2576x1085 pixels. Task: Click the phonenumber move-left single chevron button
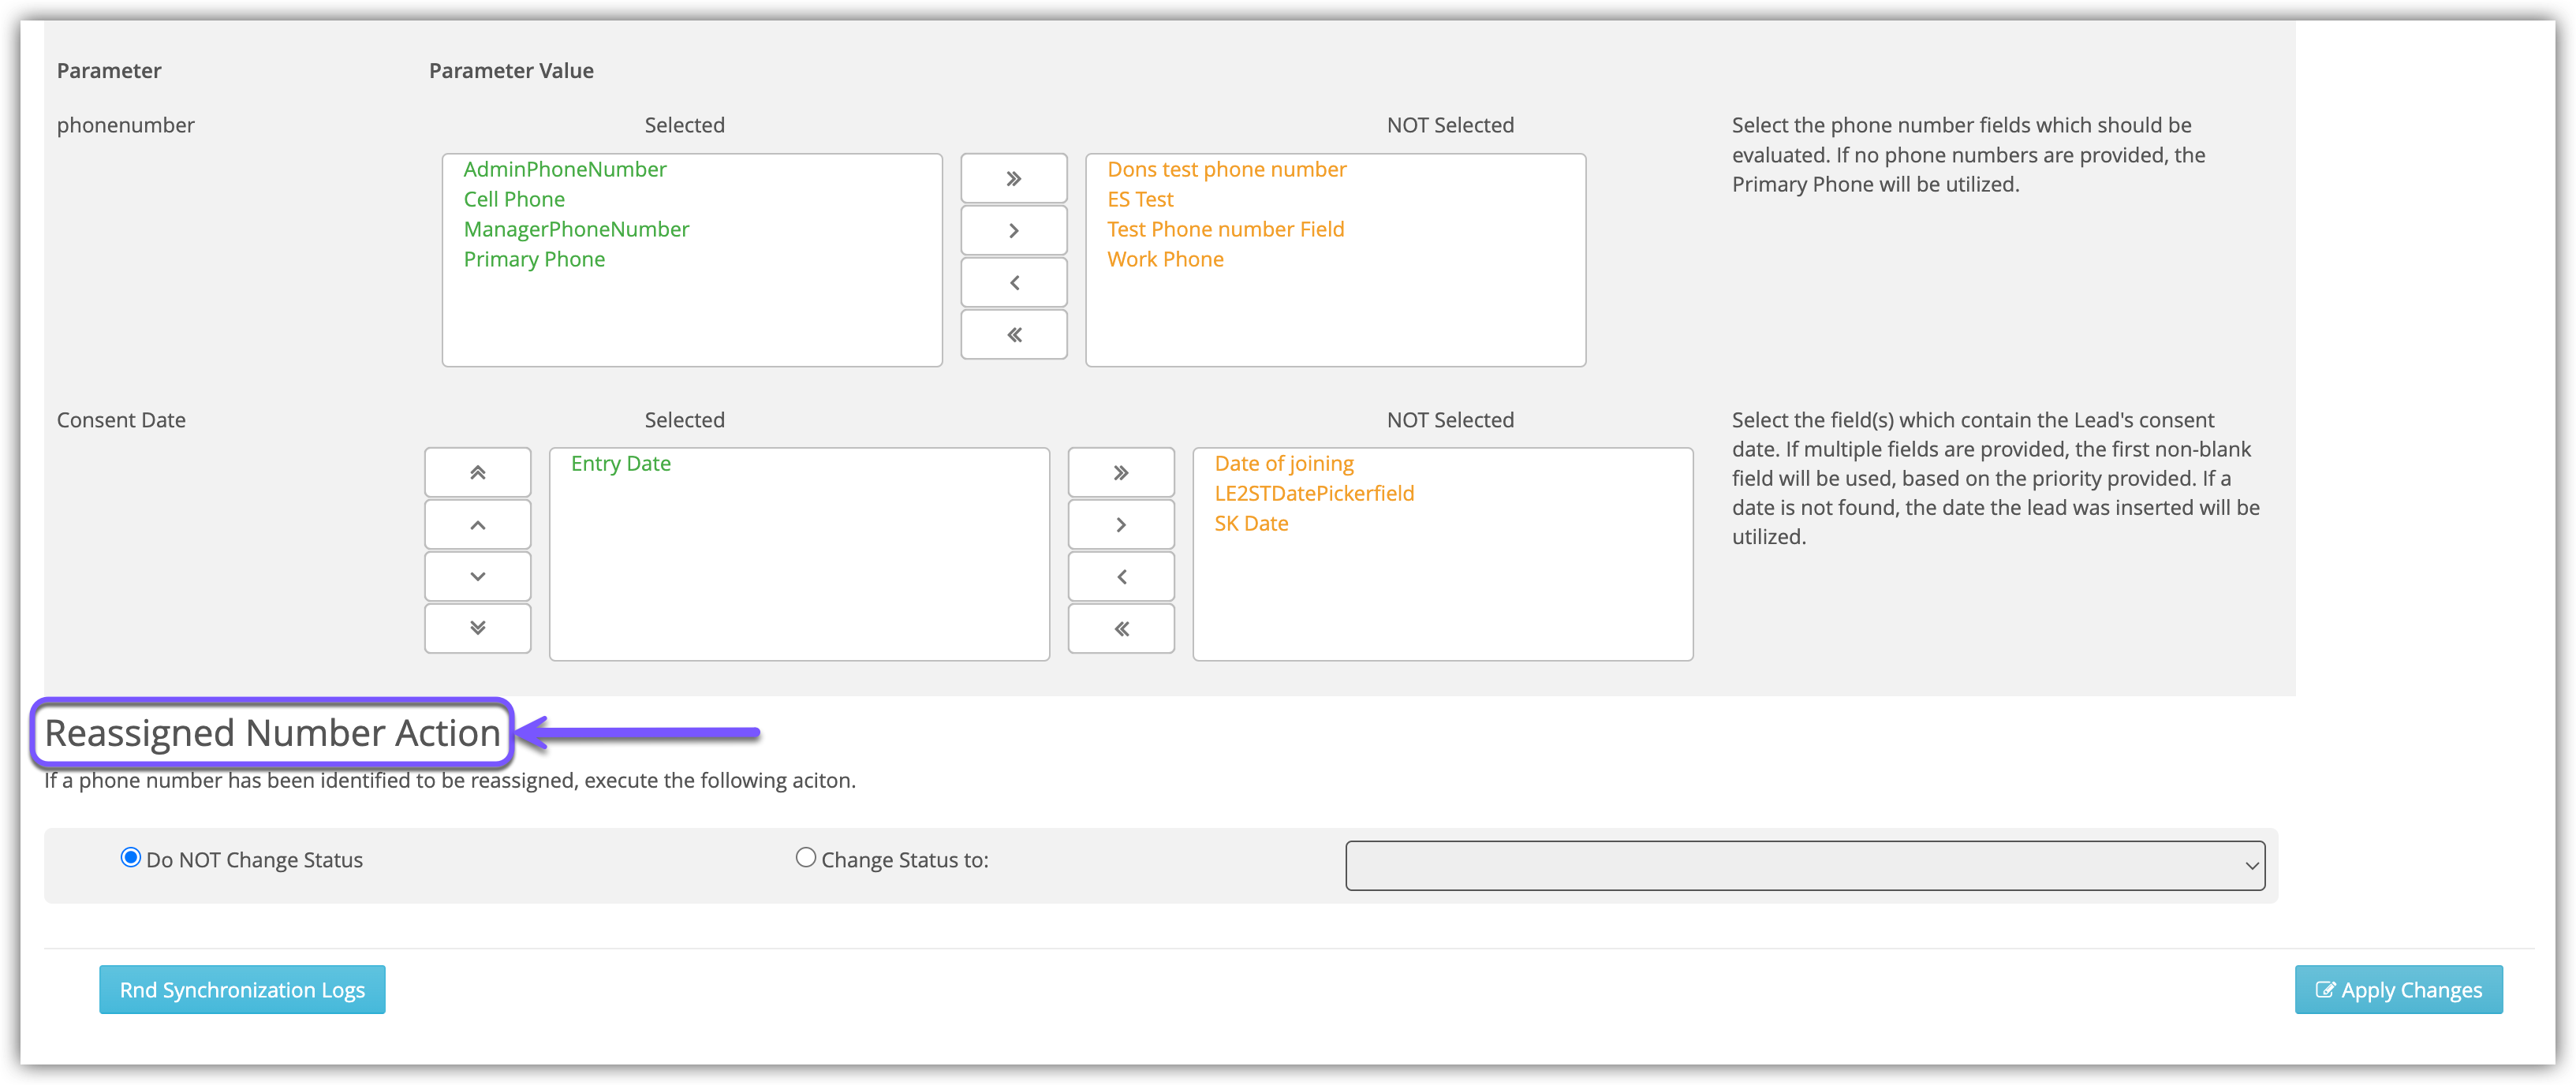[1013, 283]
